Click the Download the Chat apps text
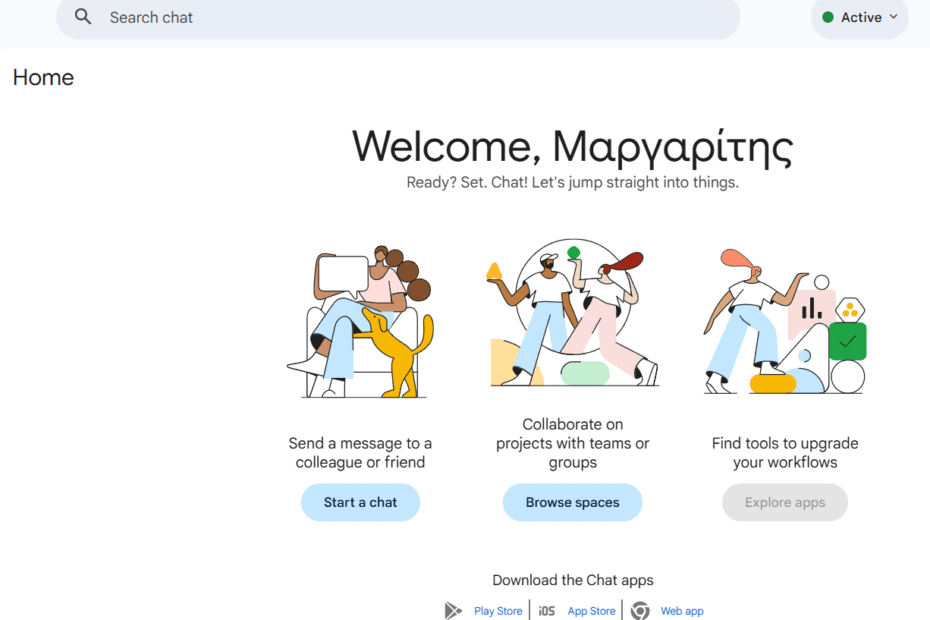 [x=572, y=580]
